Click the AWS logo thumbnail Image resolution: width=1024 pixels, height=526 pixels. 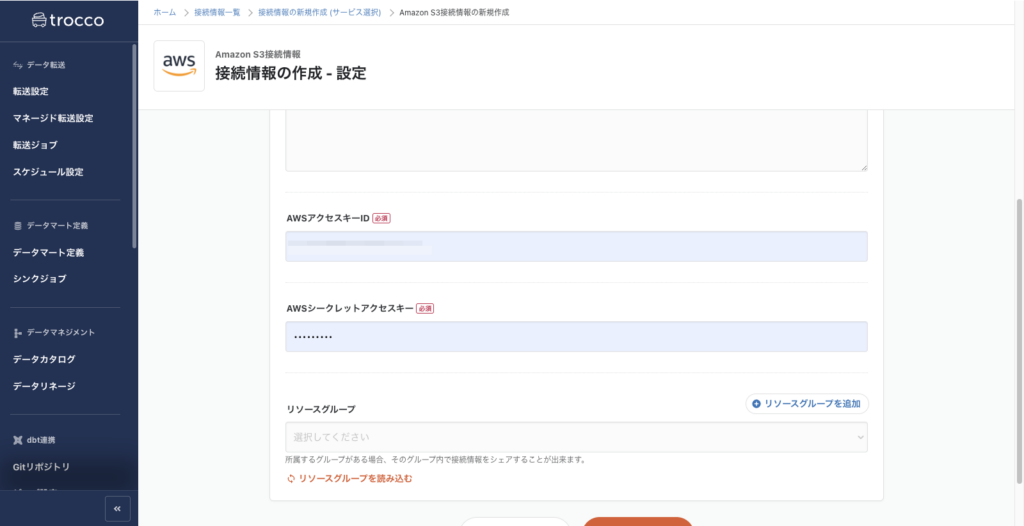point(179,66)
